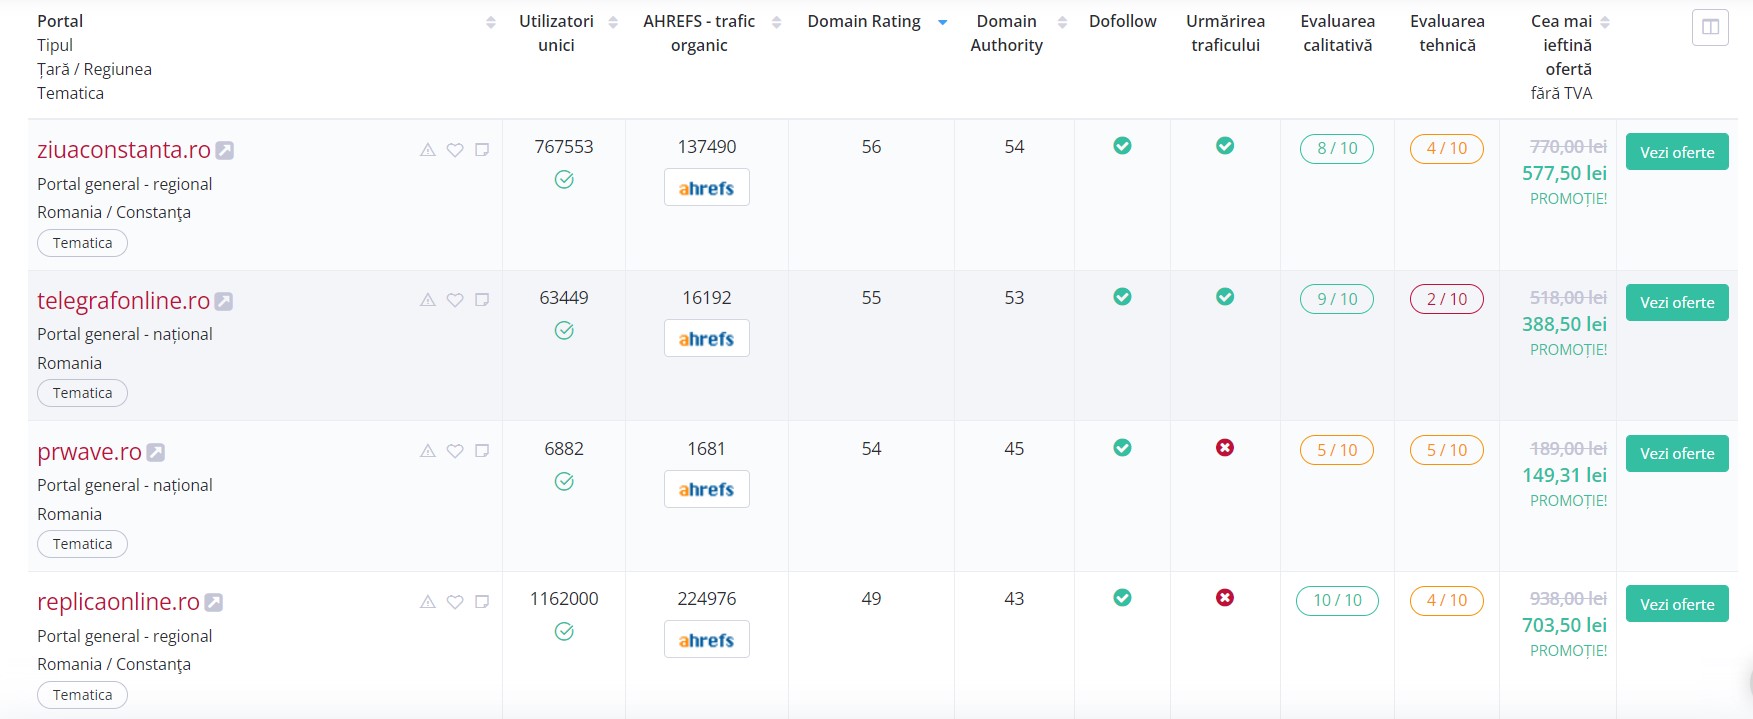Click the Dofollow check icon for ziuaconstanta.ro
This screenshot has width=1753, height=719.
[x=1123, y=146]
